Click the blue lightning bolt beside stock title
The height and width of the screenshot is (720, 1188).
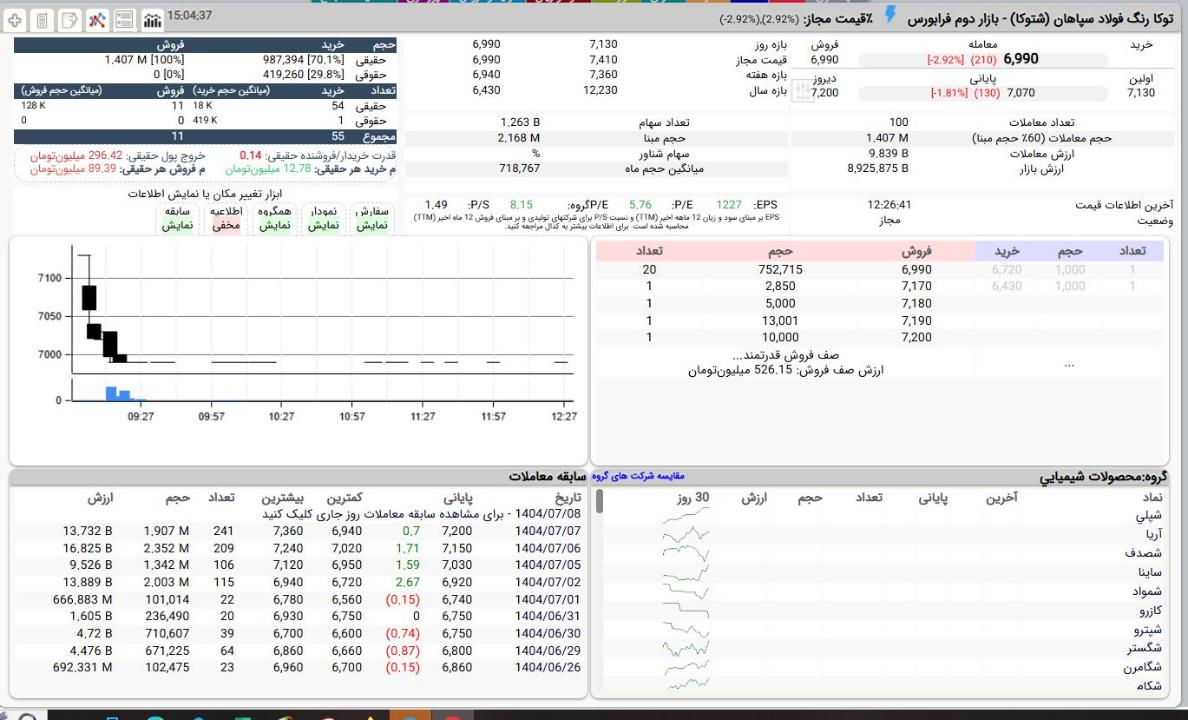click(x=891, y=17)
